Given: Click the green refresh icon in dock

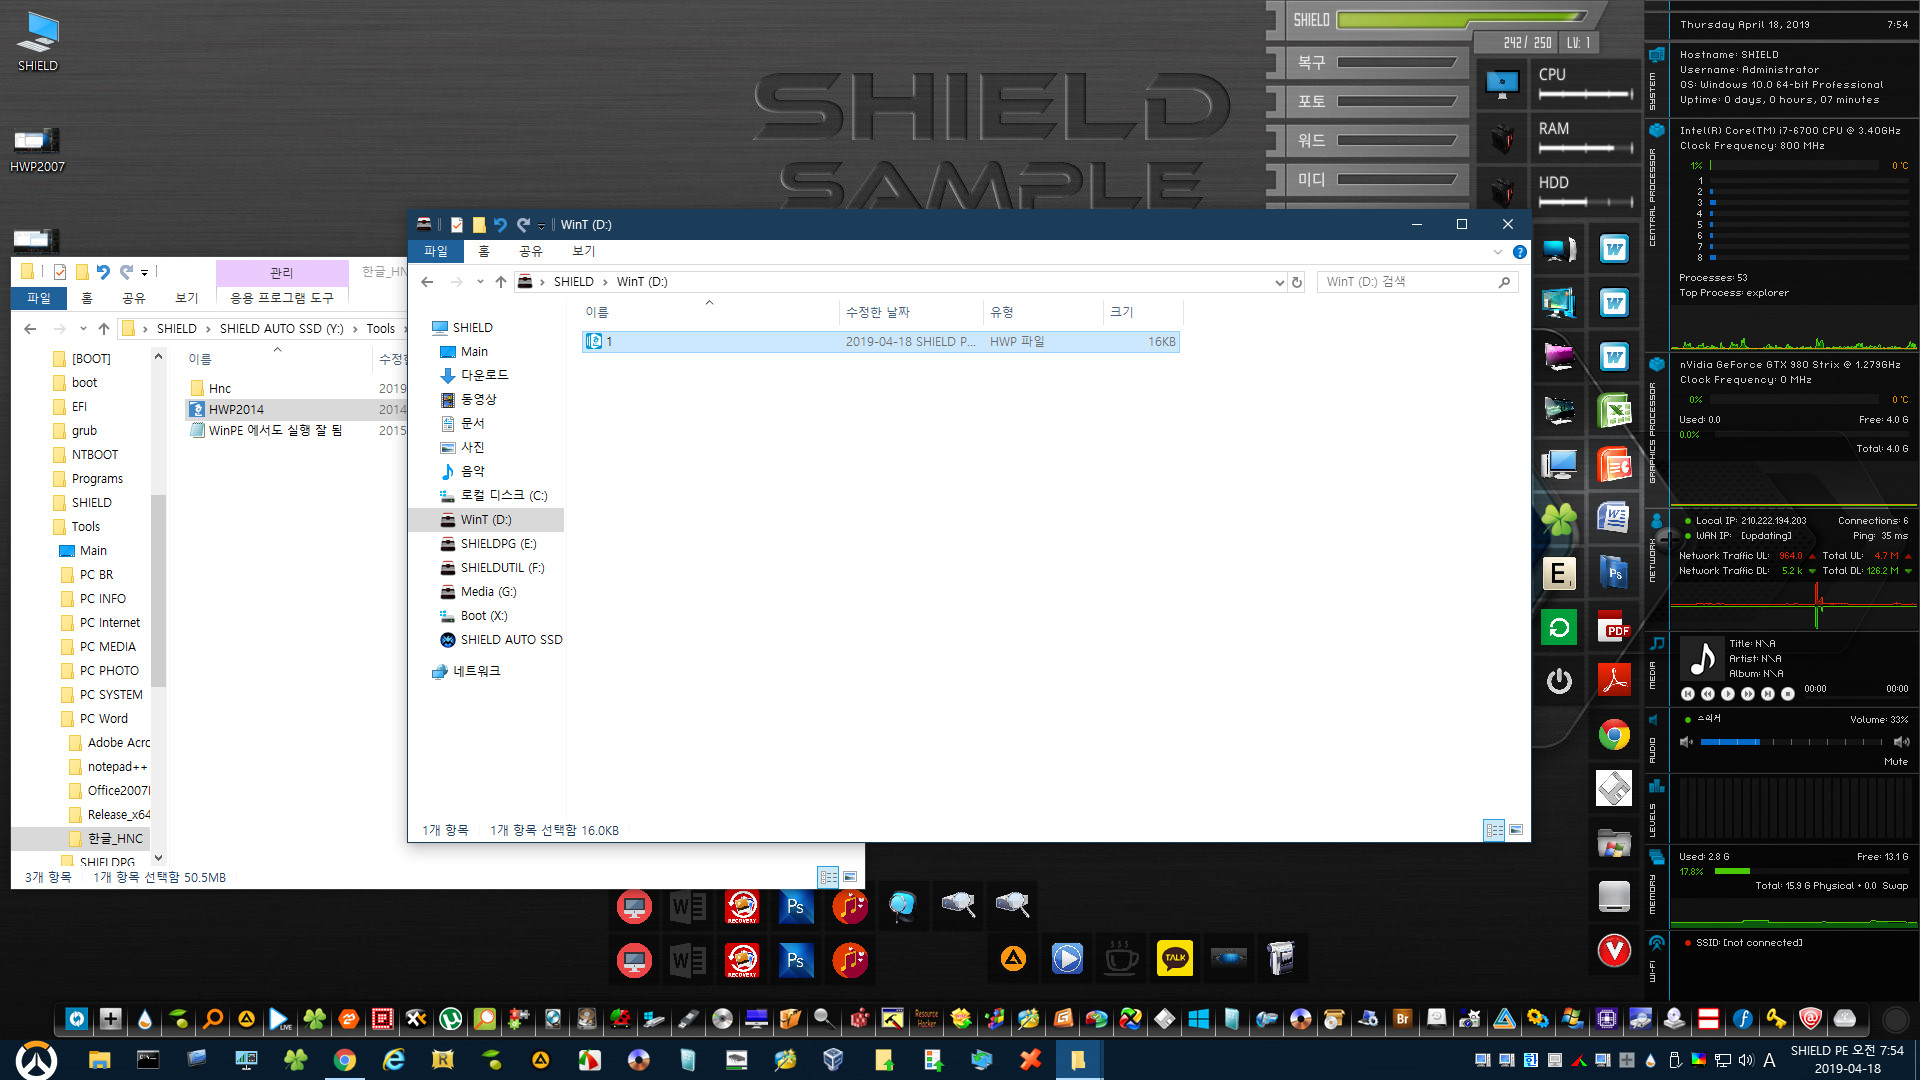Looking at the screenshot, I should point(1559,627).
